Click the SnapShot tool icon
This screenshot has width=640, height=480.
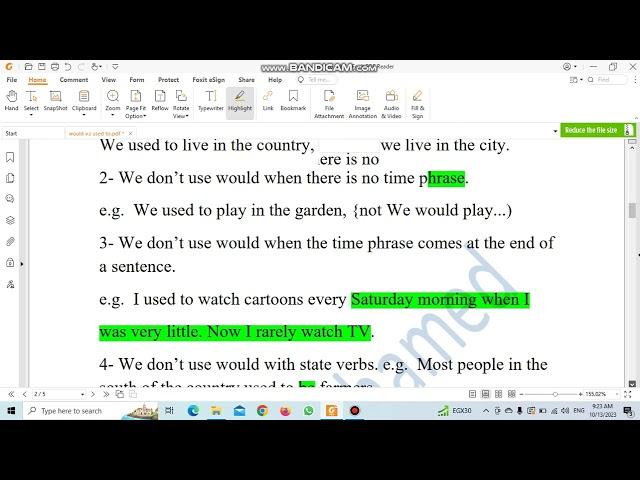[55, 98]
